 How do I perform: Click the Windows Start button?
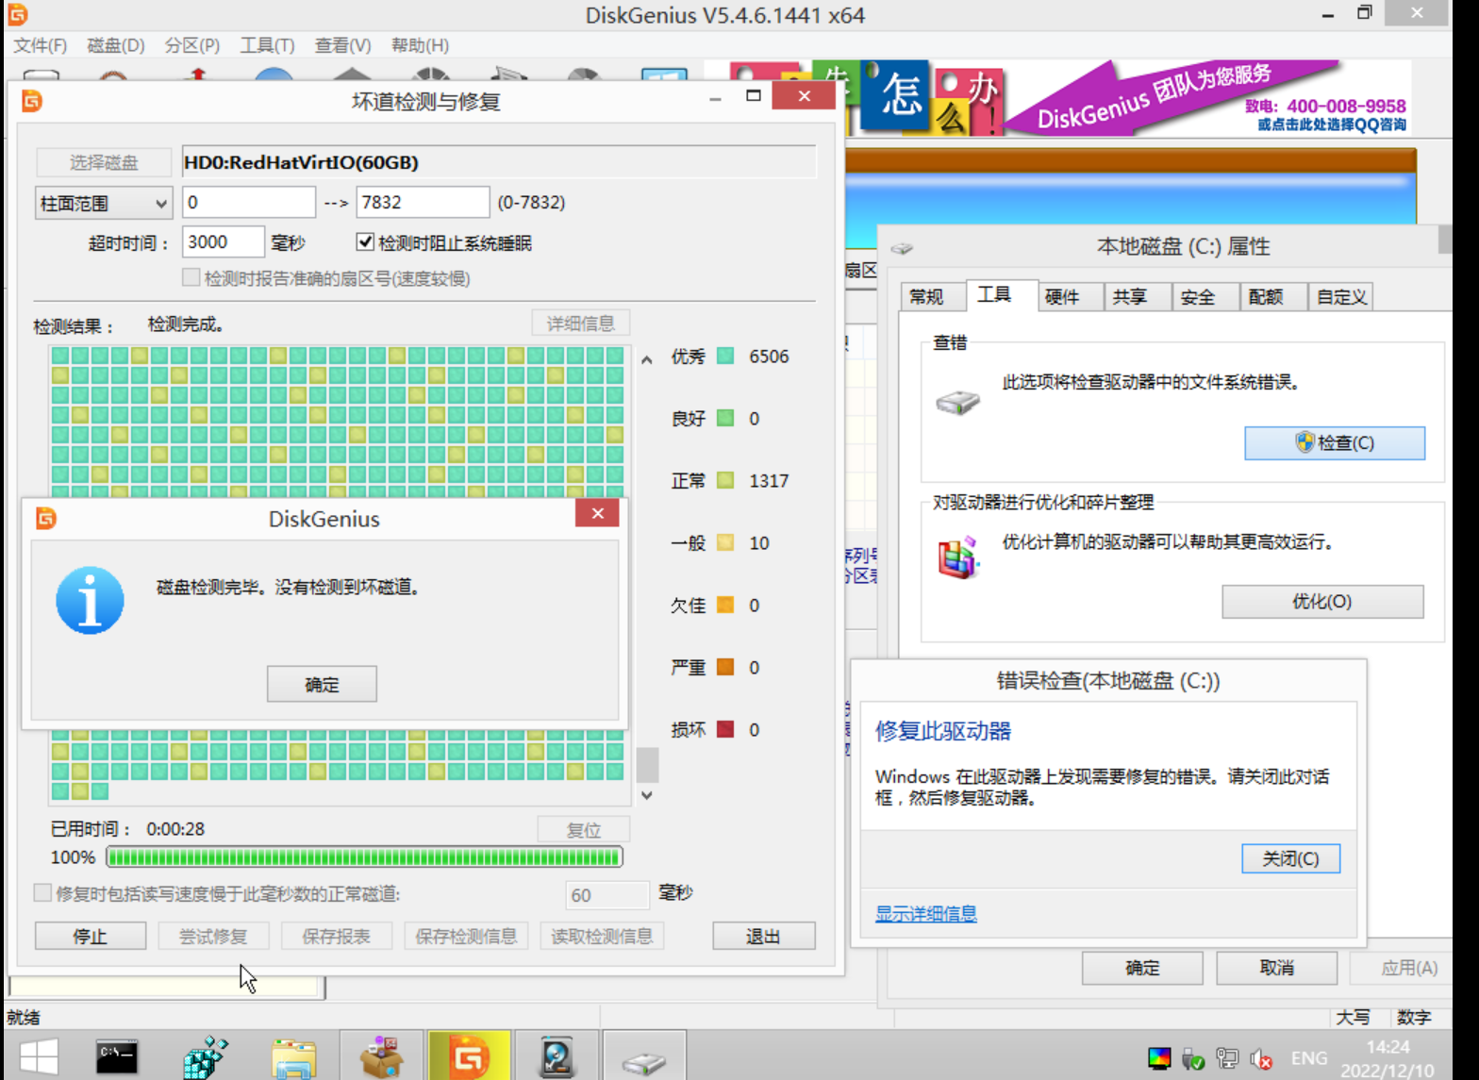coord(39,1057)
